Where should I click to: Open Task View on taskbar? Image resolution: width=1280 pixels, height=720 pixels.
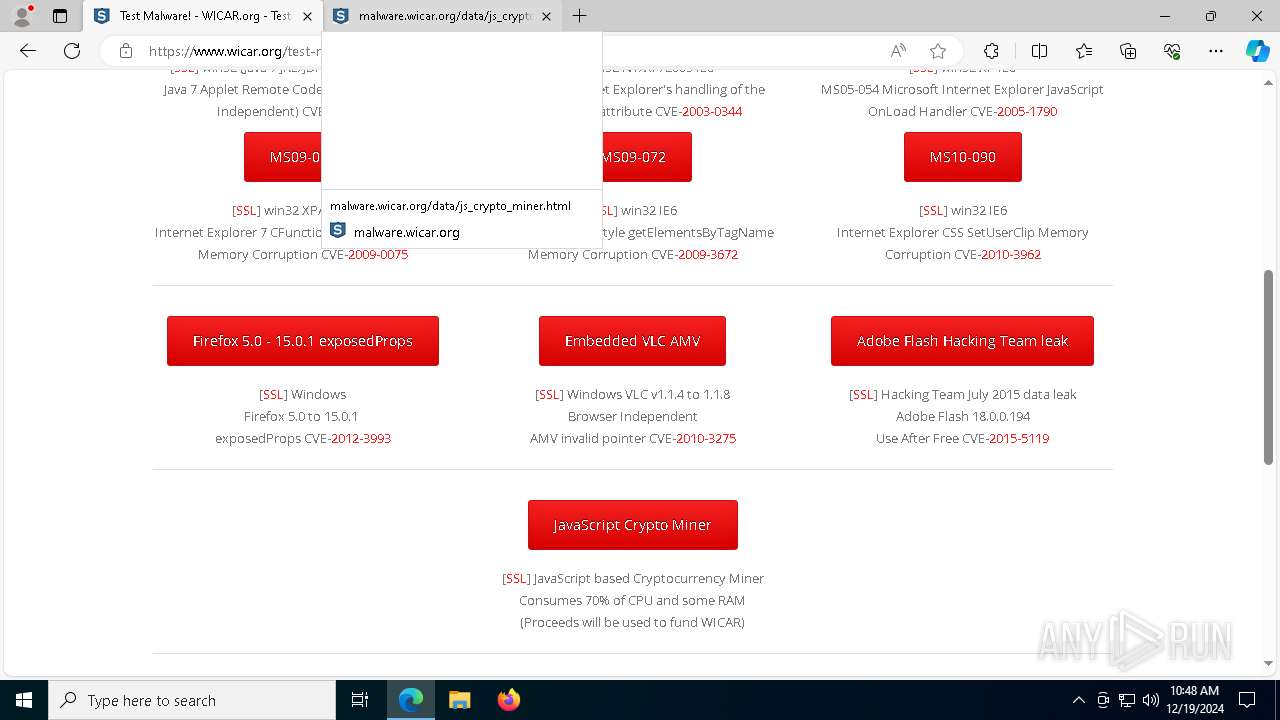360,700
